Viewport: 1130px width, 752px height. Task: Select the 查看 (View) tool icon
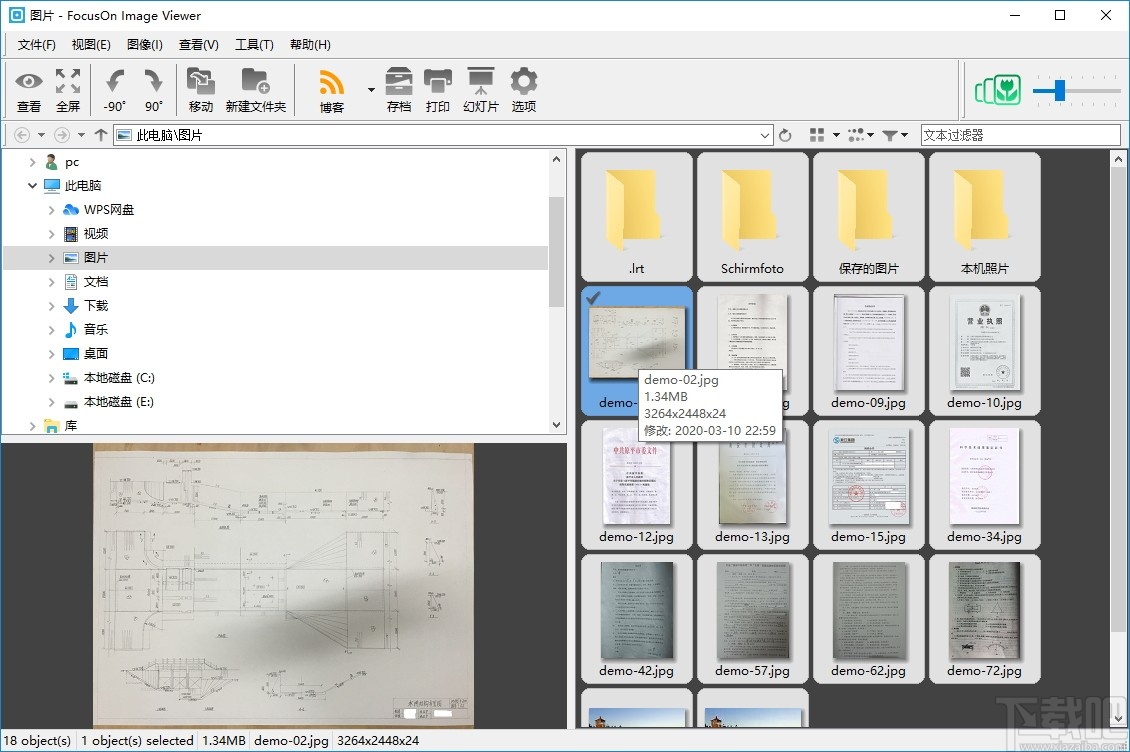click(29, 88)
